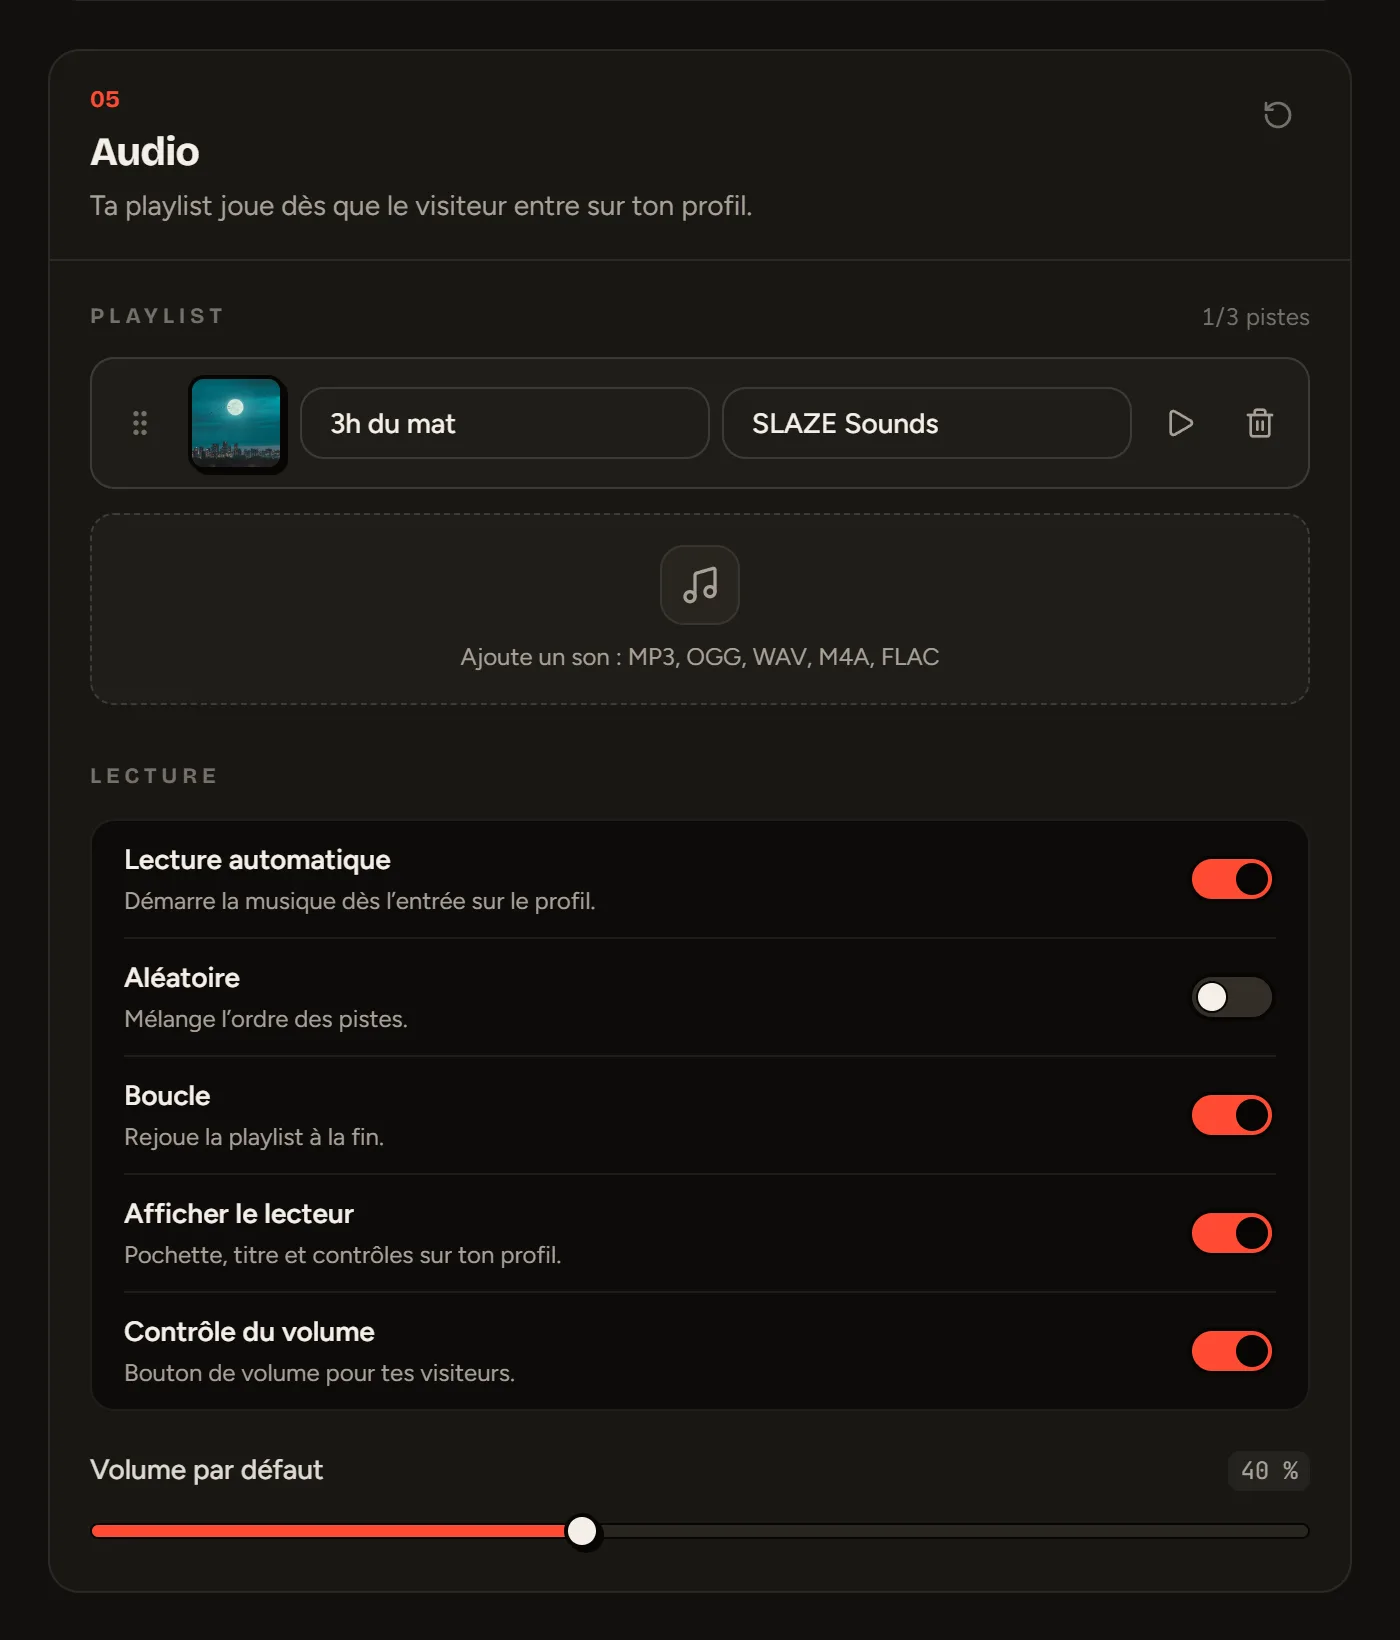This screenshot has height=1640, width=1400.
Task: Disable Lecture automatique toggle
Action: [x=1232, y=879]
